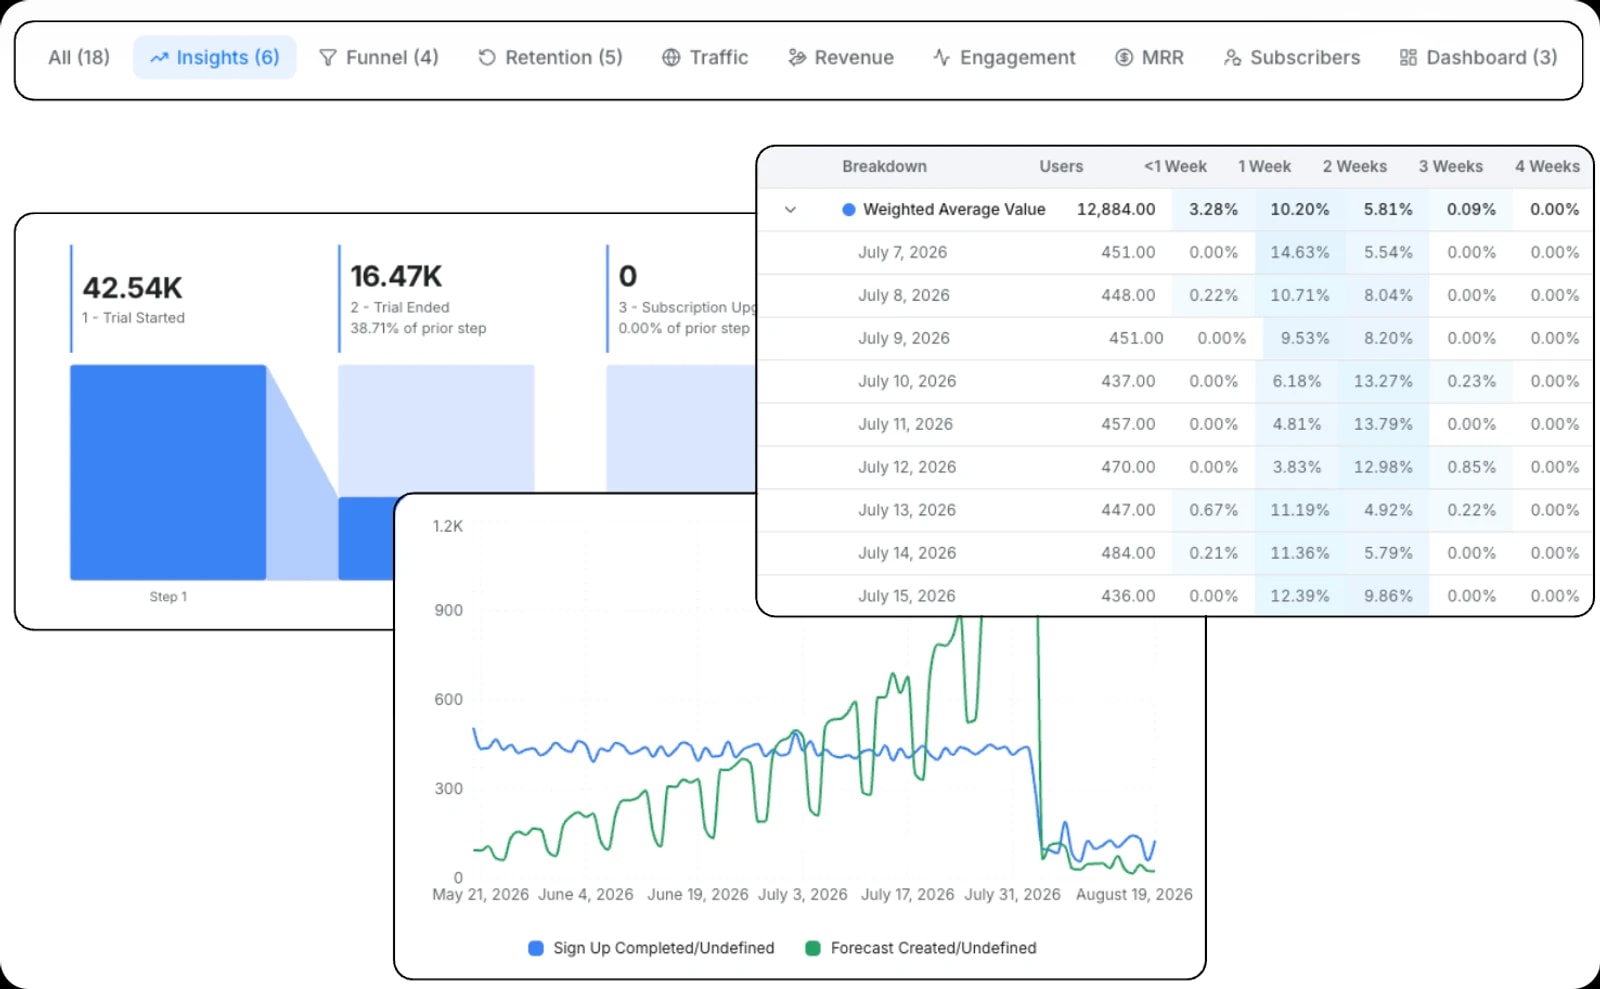Select the July 9, 2026 row
1600x989 pixels.
[1175, 339]
